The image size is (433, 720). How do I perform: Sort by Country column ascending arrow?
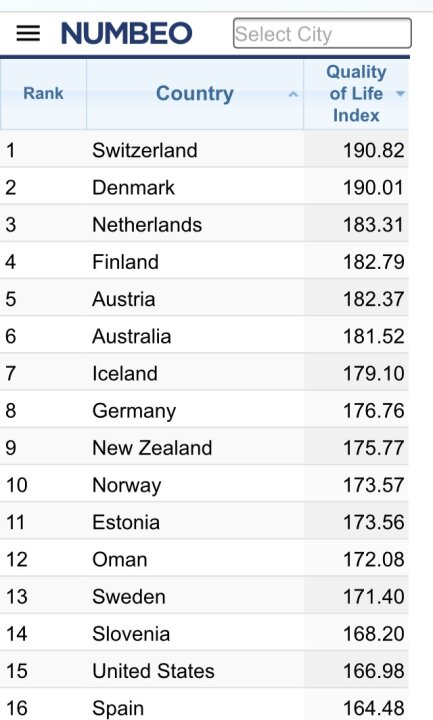[x=293, y=95]
